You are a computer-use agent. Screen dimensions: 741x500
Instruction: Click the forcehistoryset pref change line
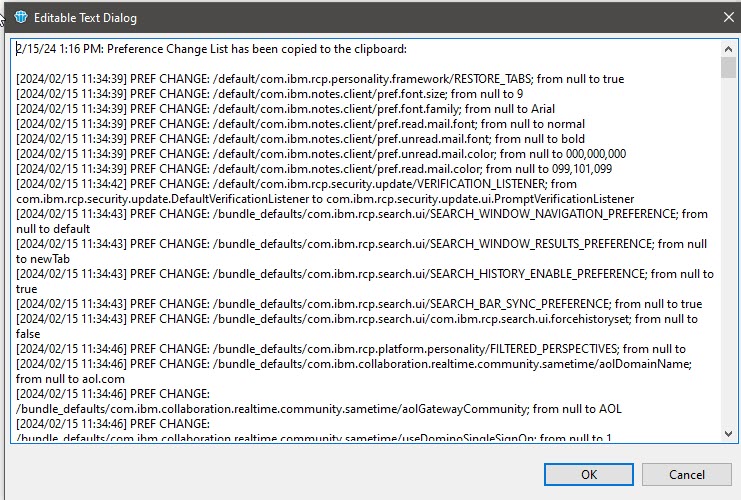click(357, 319)
